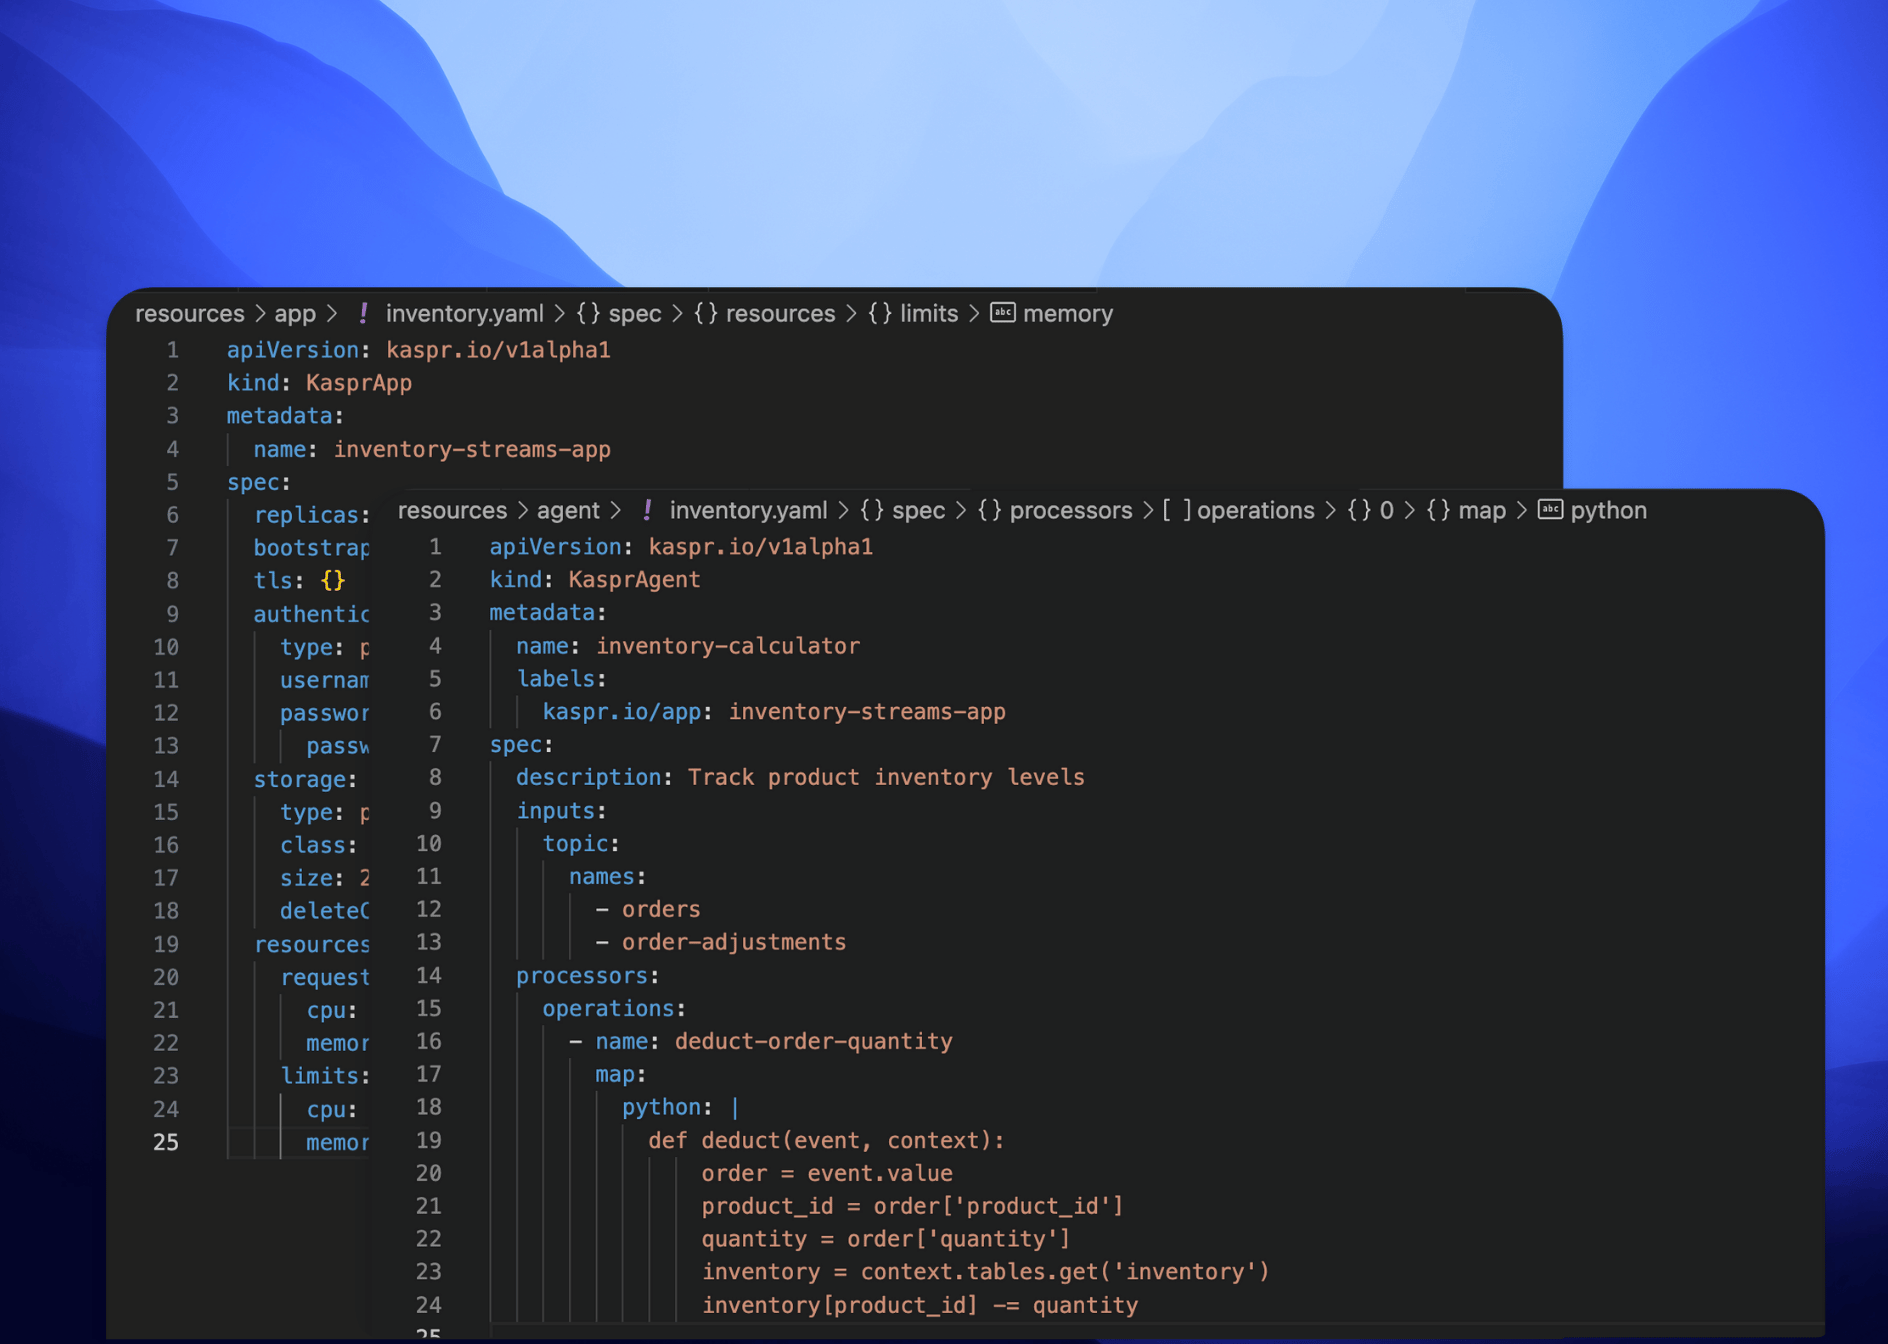This screenshot has width=1888, height=1344.
Task: Click chevron after agent in breadcrumb
Action: pos(615,511)
